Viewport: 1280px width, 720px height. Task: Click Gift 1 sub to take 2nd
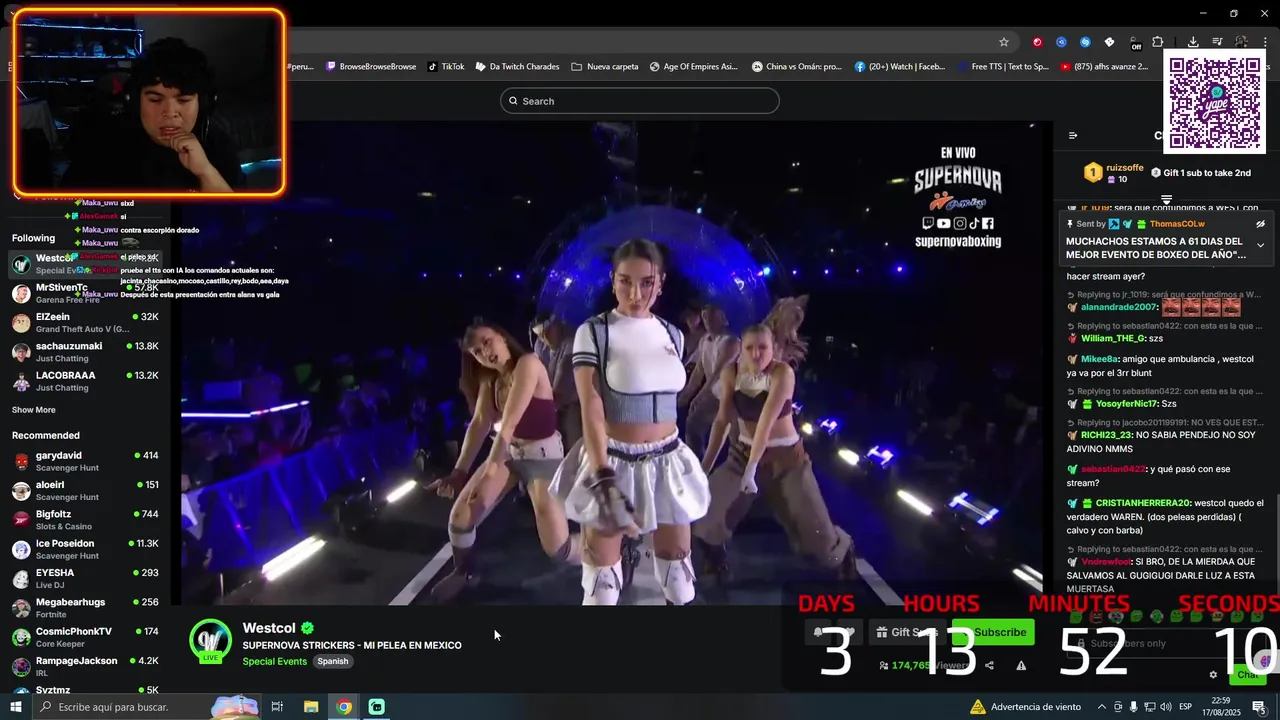(1200, 173)
